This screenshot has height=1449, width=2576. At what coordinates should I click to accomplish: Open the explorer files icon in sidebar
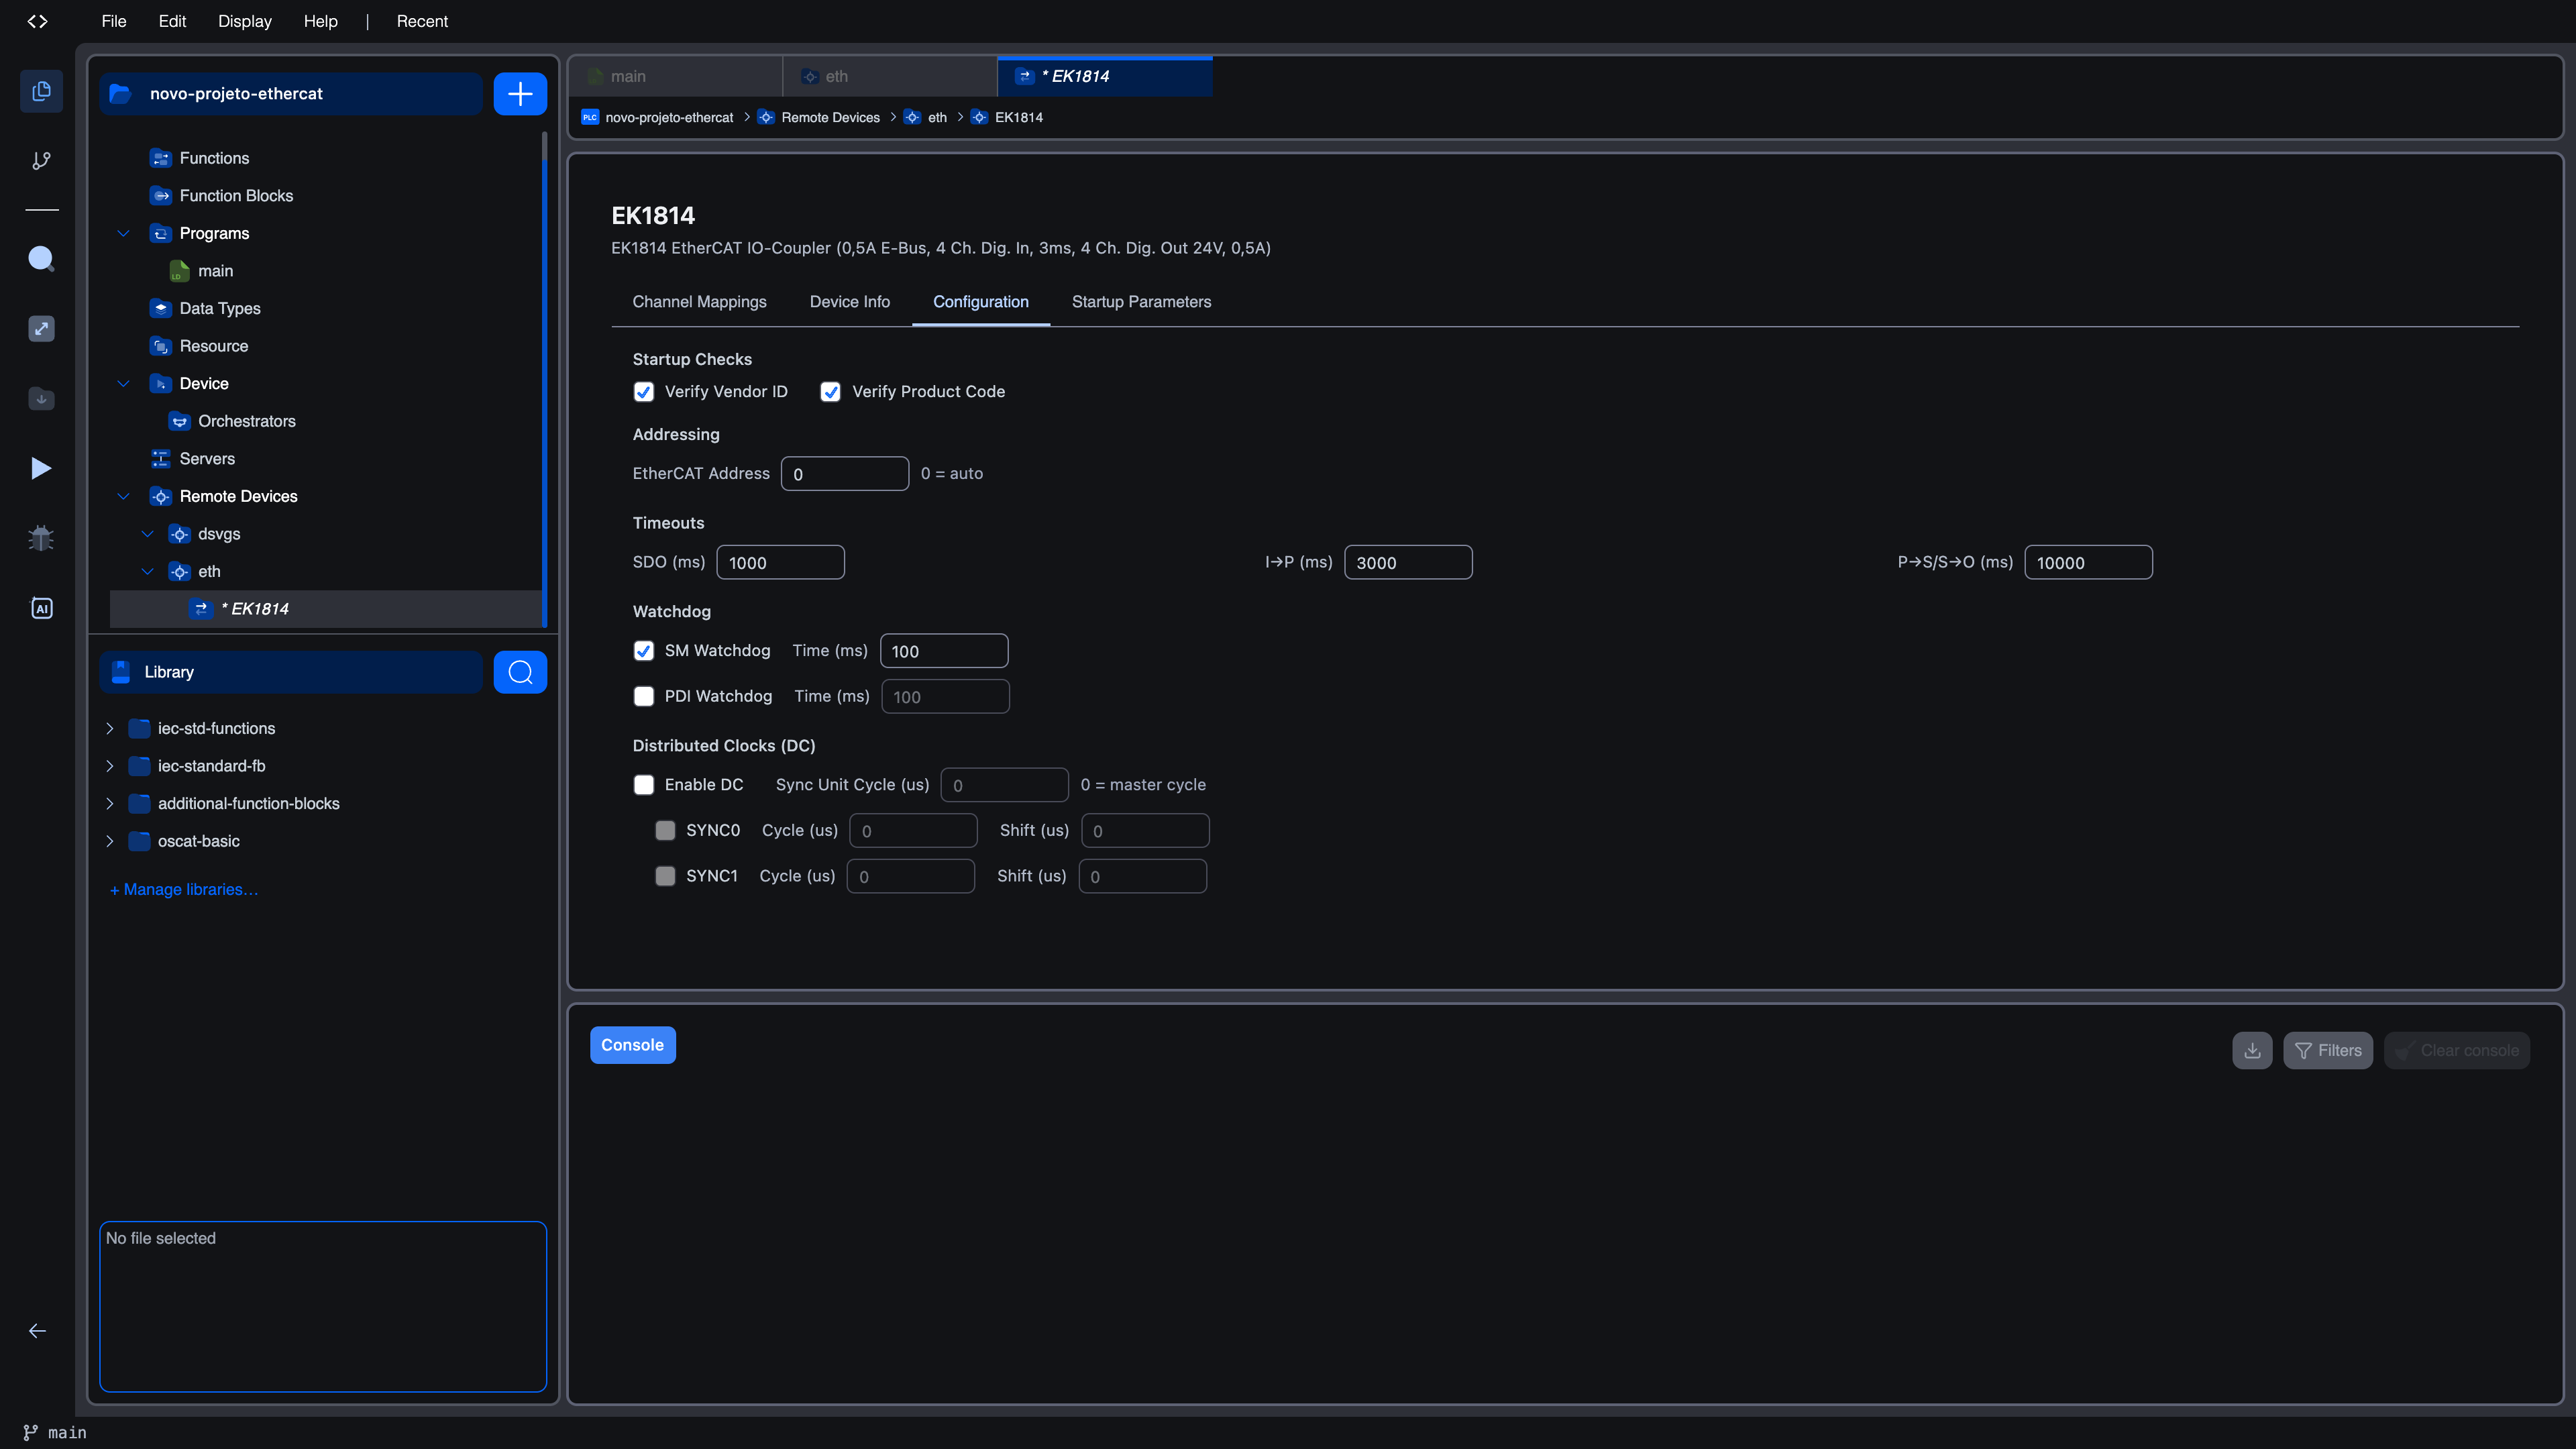coord(41,91)
